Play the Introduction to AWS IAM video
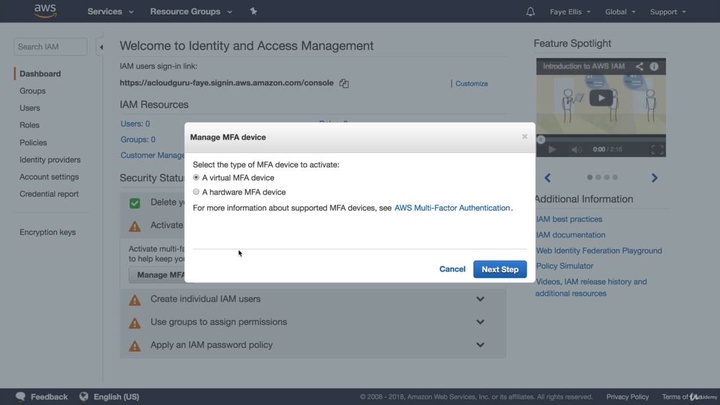The width and height of the screenshot is (720, 405). tap(600, 98)
